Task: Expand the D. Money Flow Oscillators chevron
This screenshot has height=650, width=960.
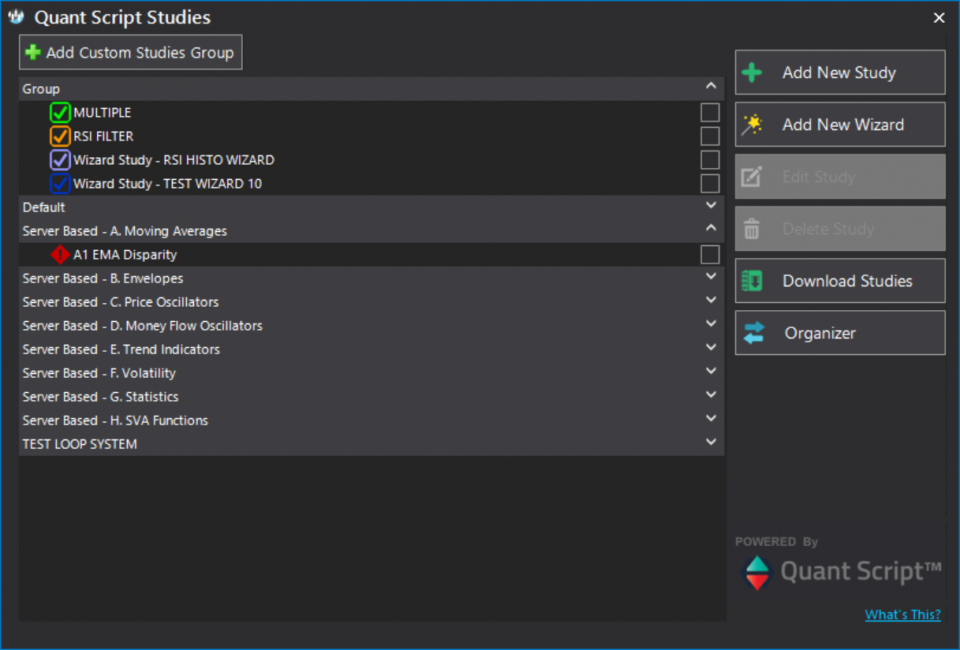Action: pyautogui.click(x=711, y=323)
